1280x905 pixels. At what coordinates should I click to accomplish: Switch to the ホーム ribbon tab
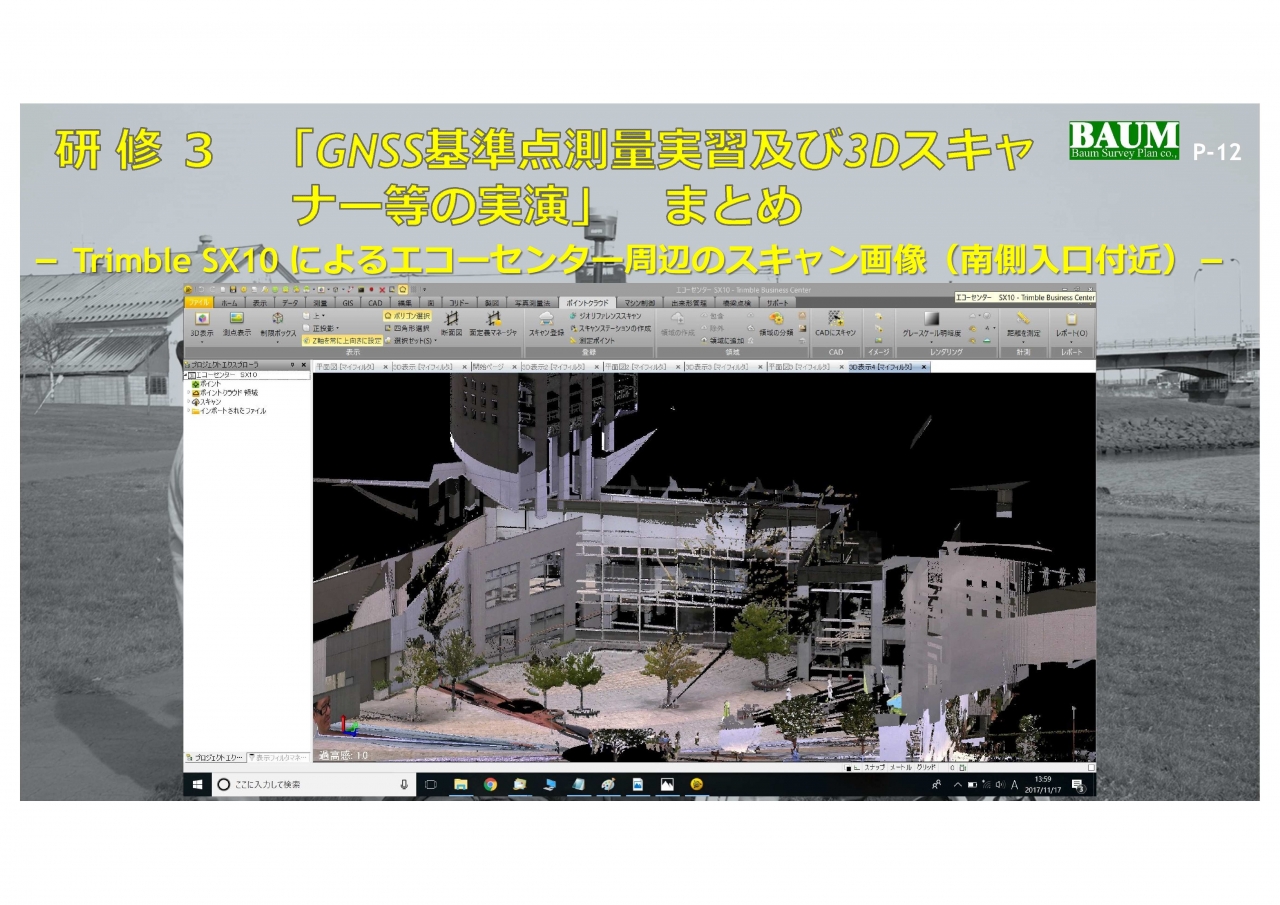click(x=229, y=301)
